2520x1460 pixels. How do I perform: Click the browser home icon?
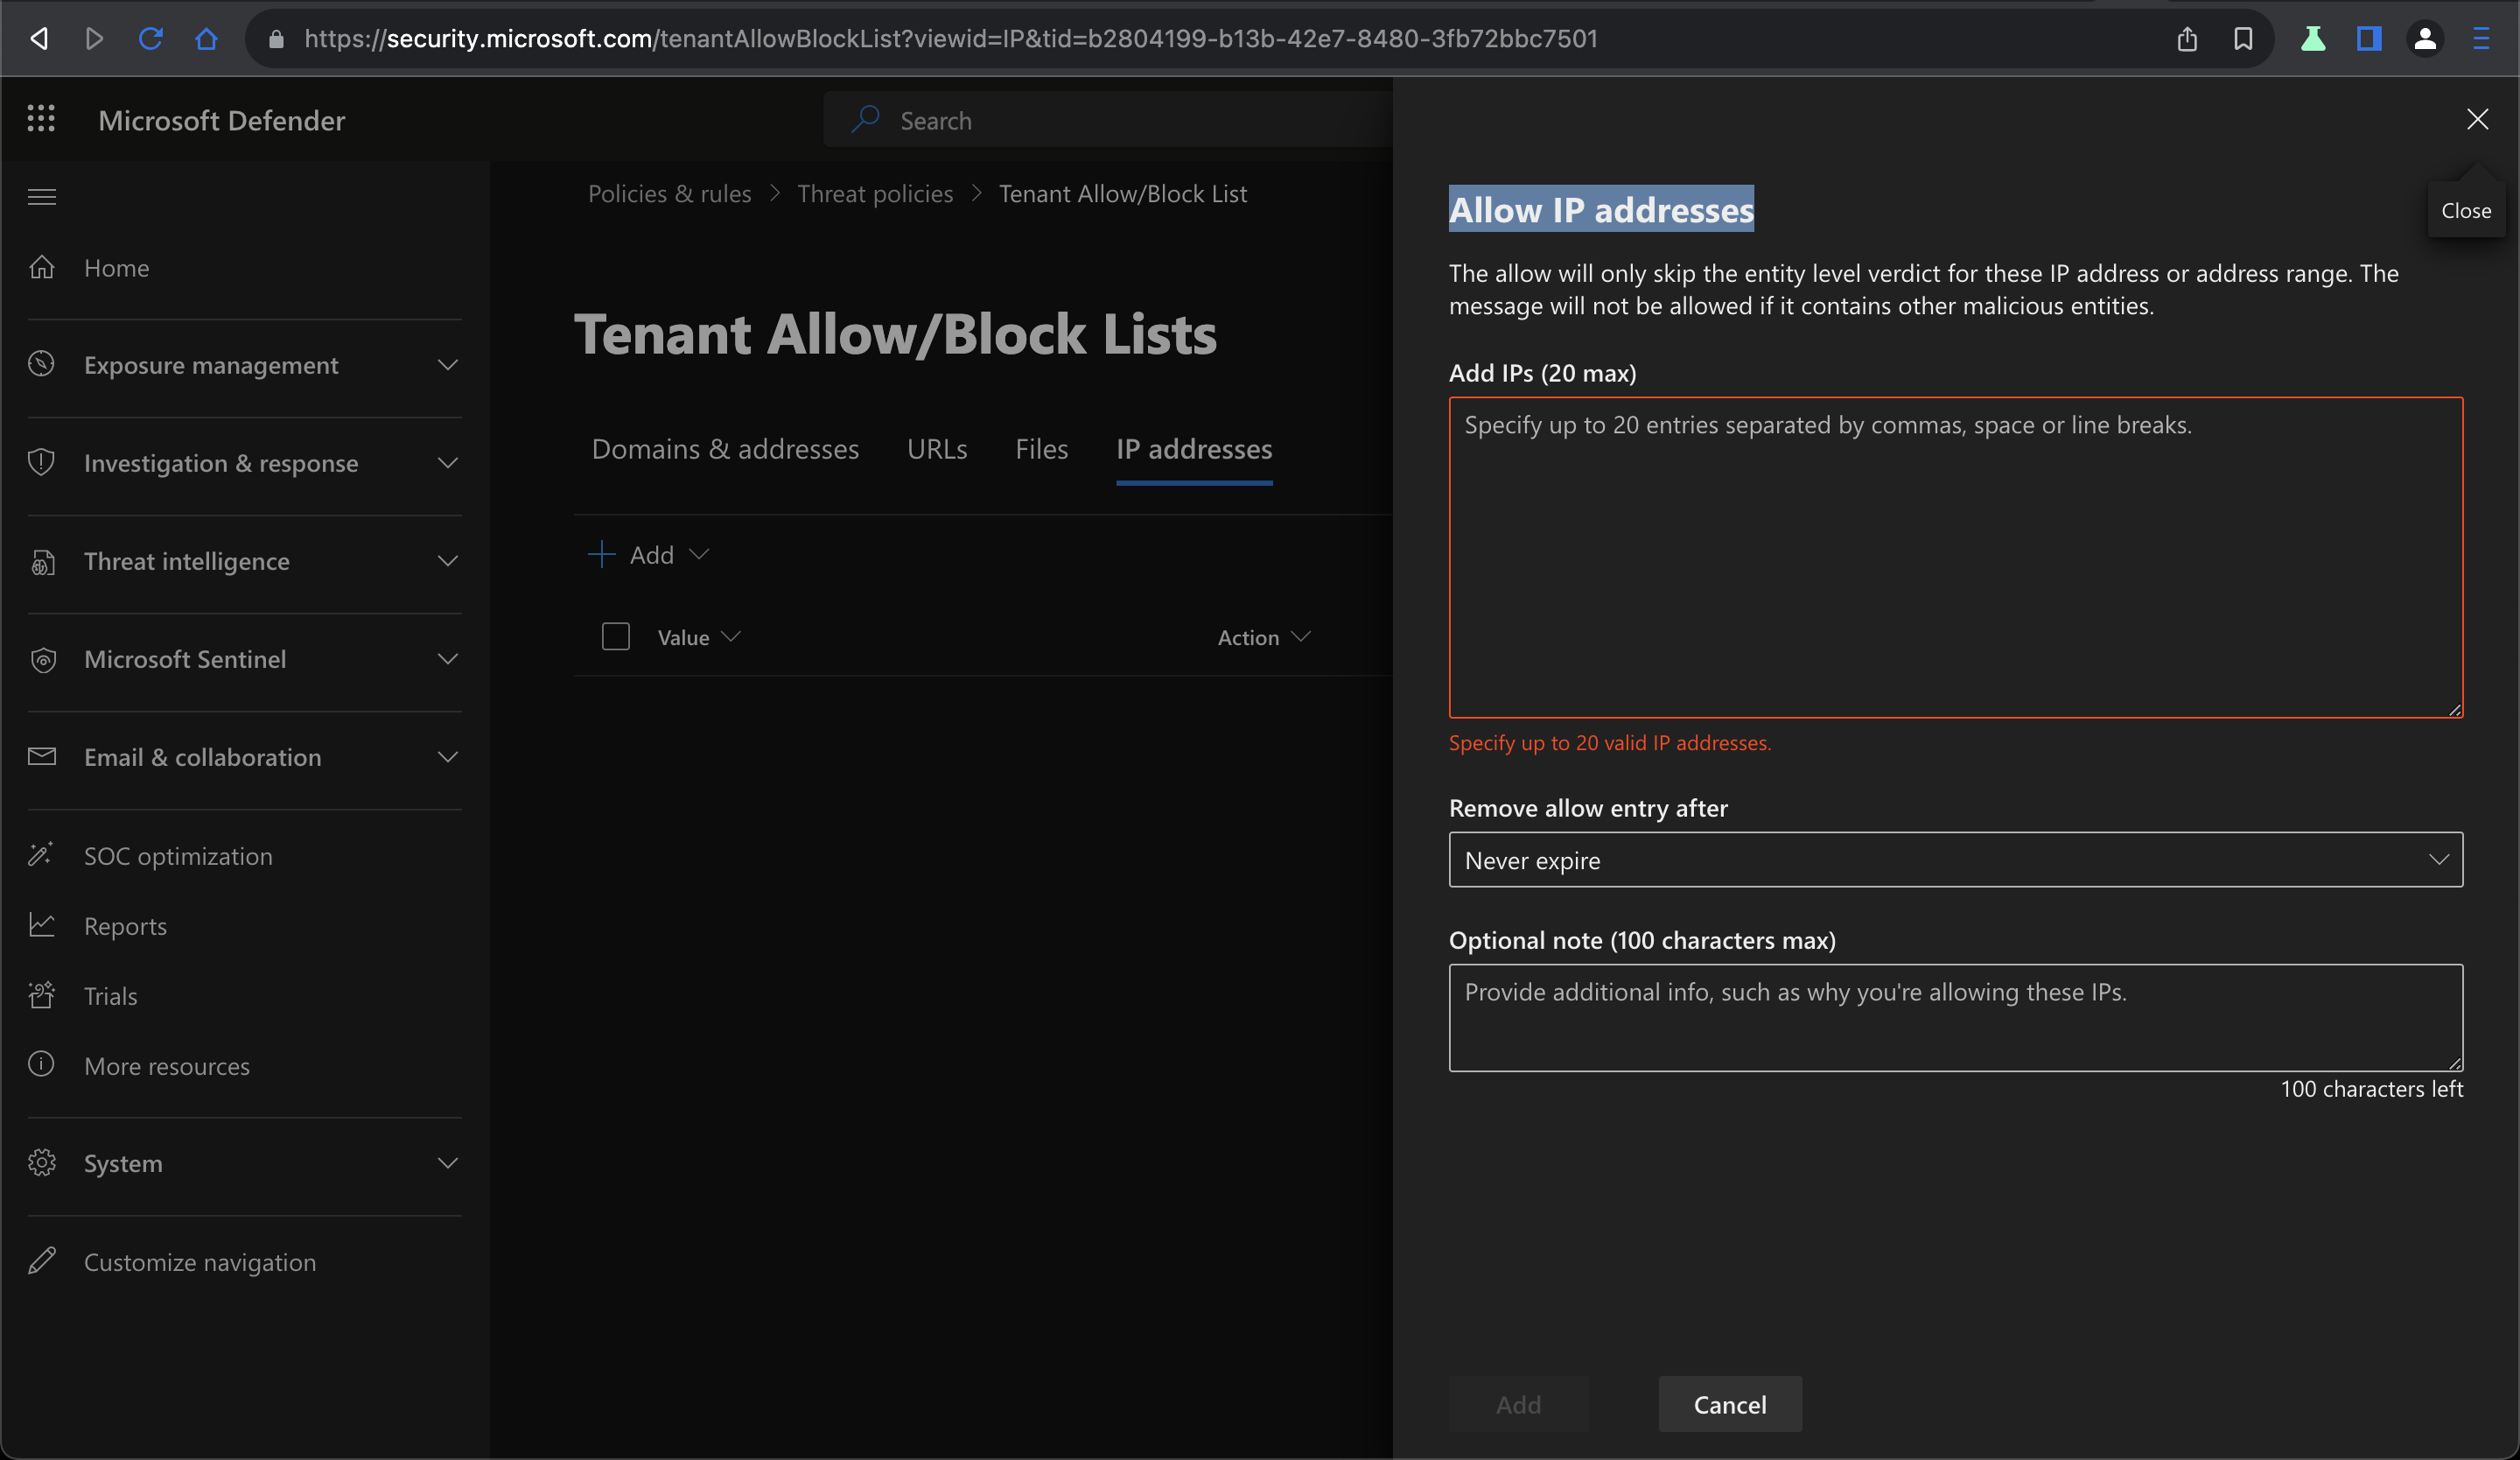coord(206,38)
